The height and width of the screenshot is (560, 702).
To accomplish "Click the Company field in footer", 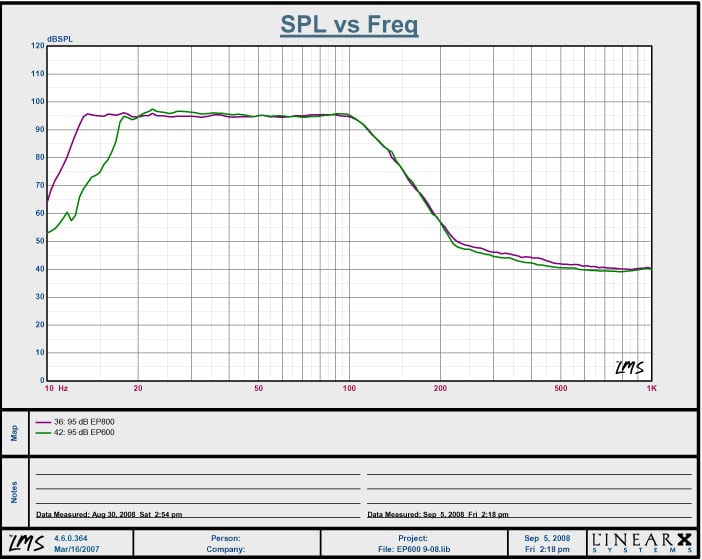I will (x=225, y=549).
